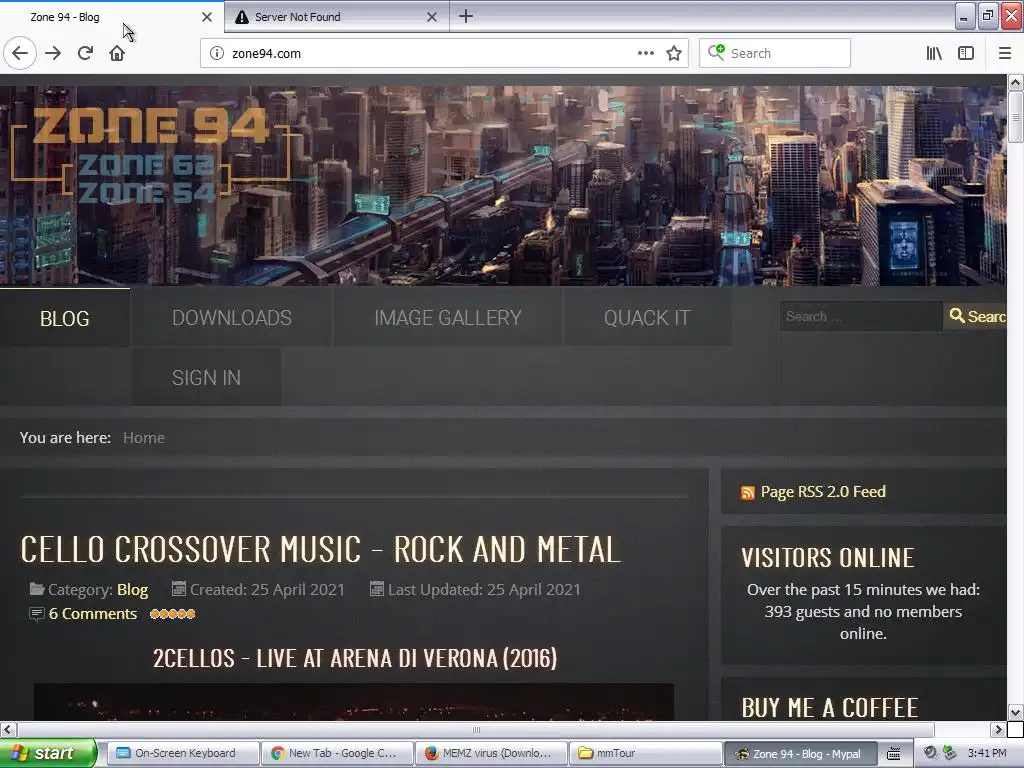Reload the current page

pos(85,54)
